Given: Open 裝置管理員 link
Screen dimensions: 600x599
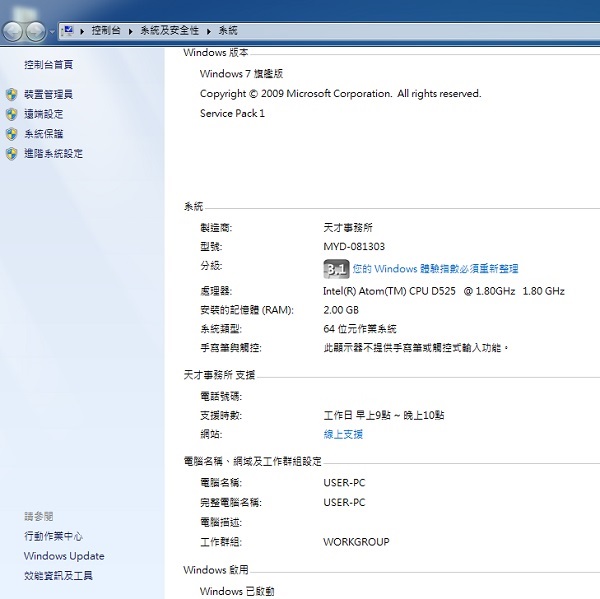Looking at the screenshot, I should (49, 94).
